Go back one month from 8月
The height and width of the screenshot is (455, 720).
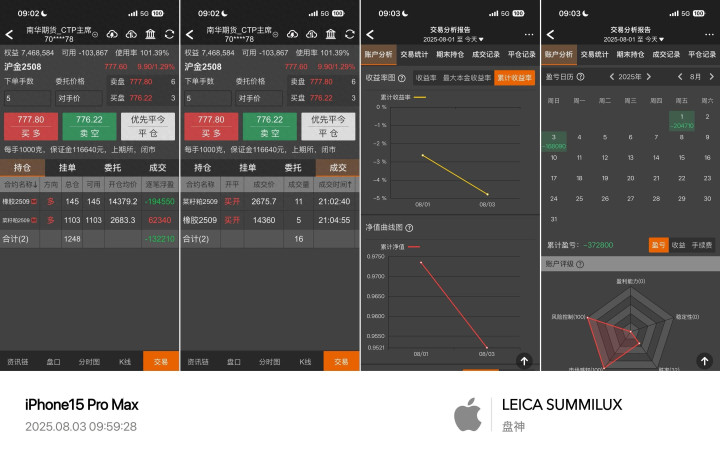tap(680, 77)
